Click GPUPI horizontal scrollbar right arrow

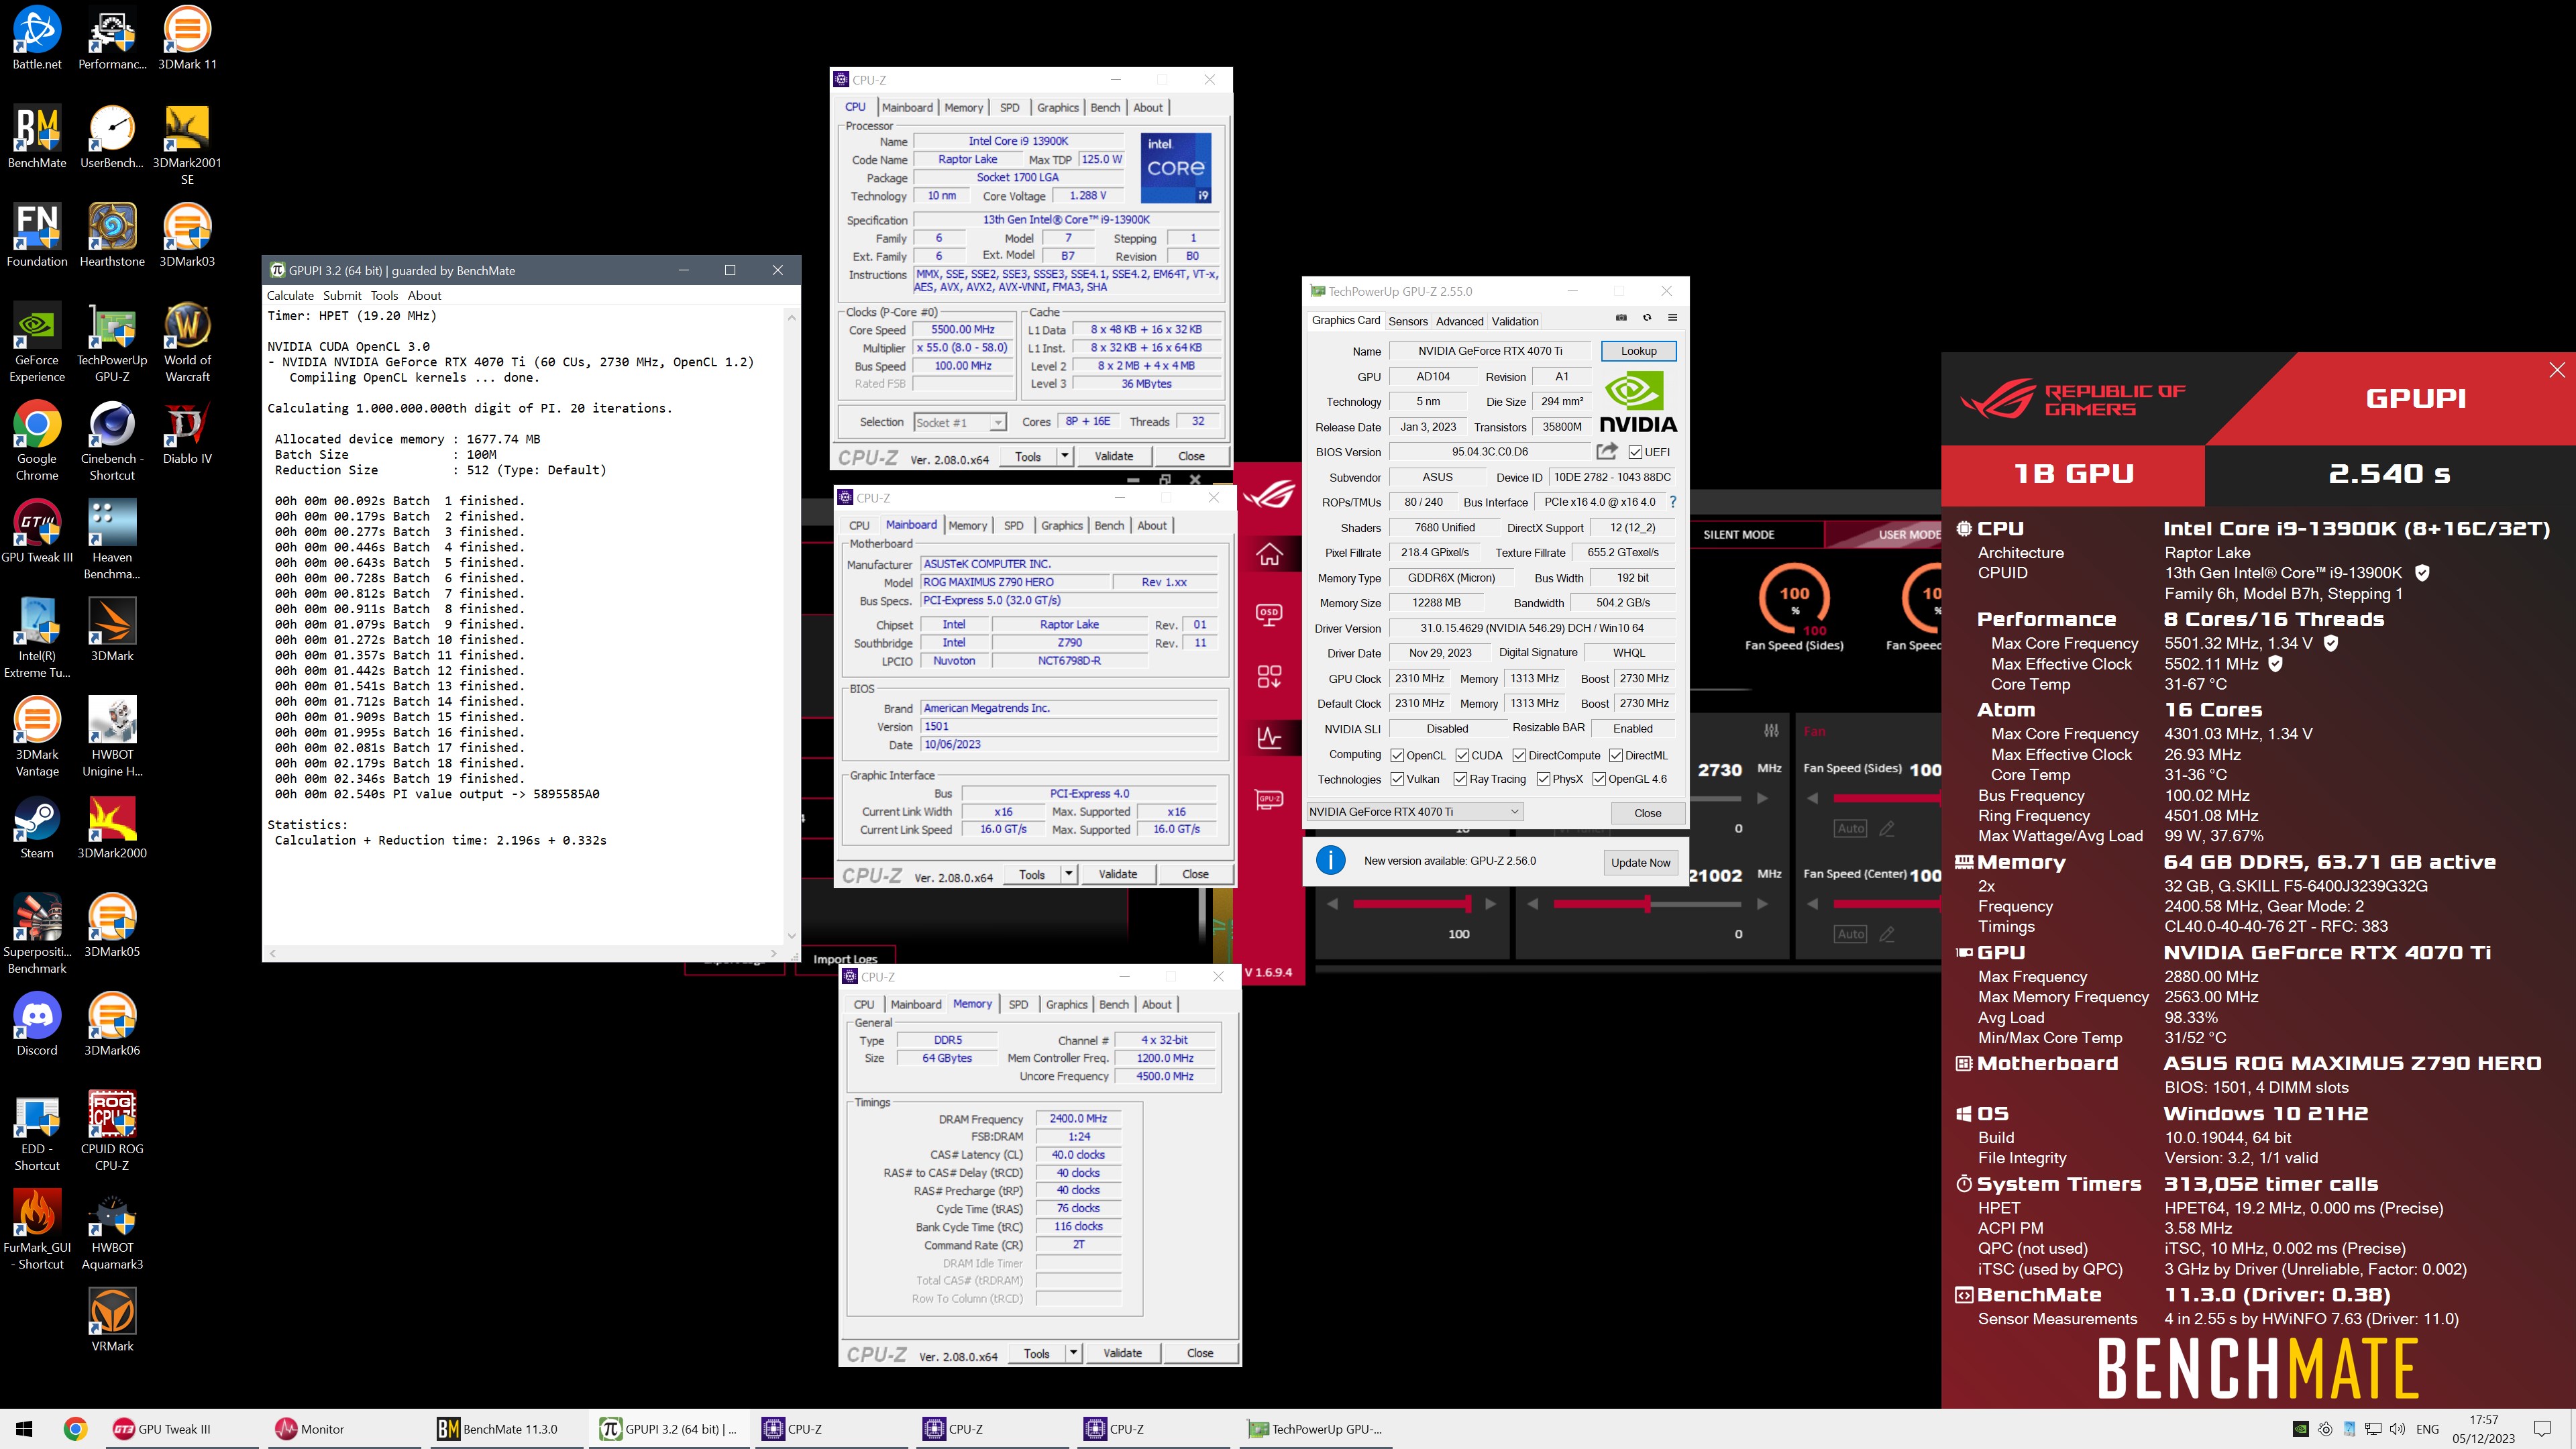point(774,953)
